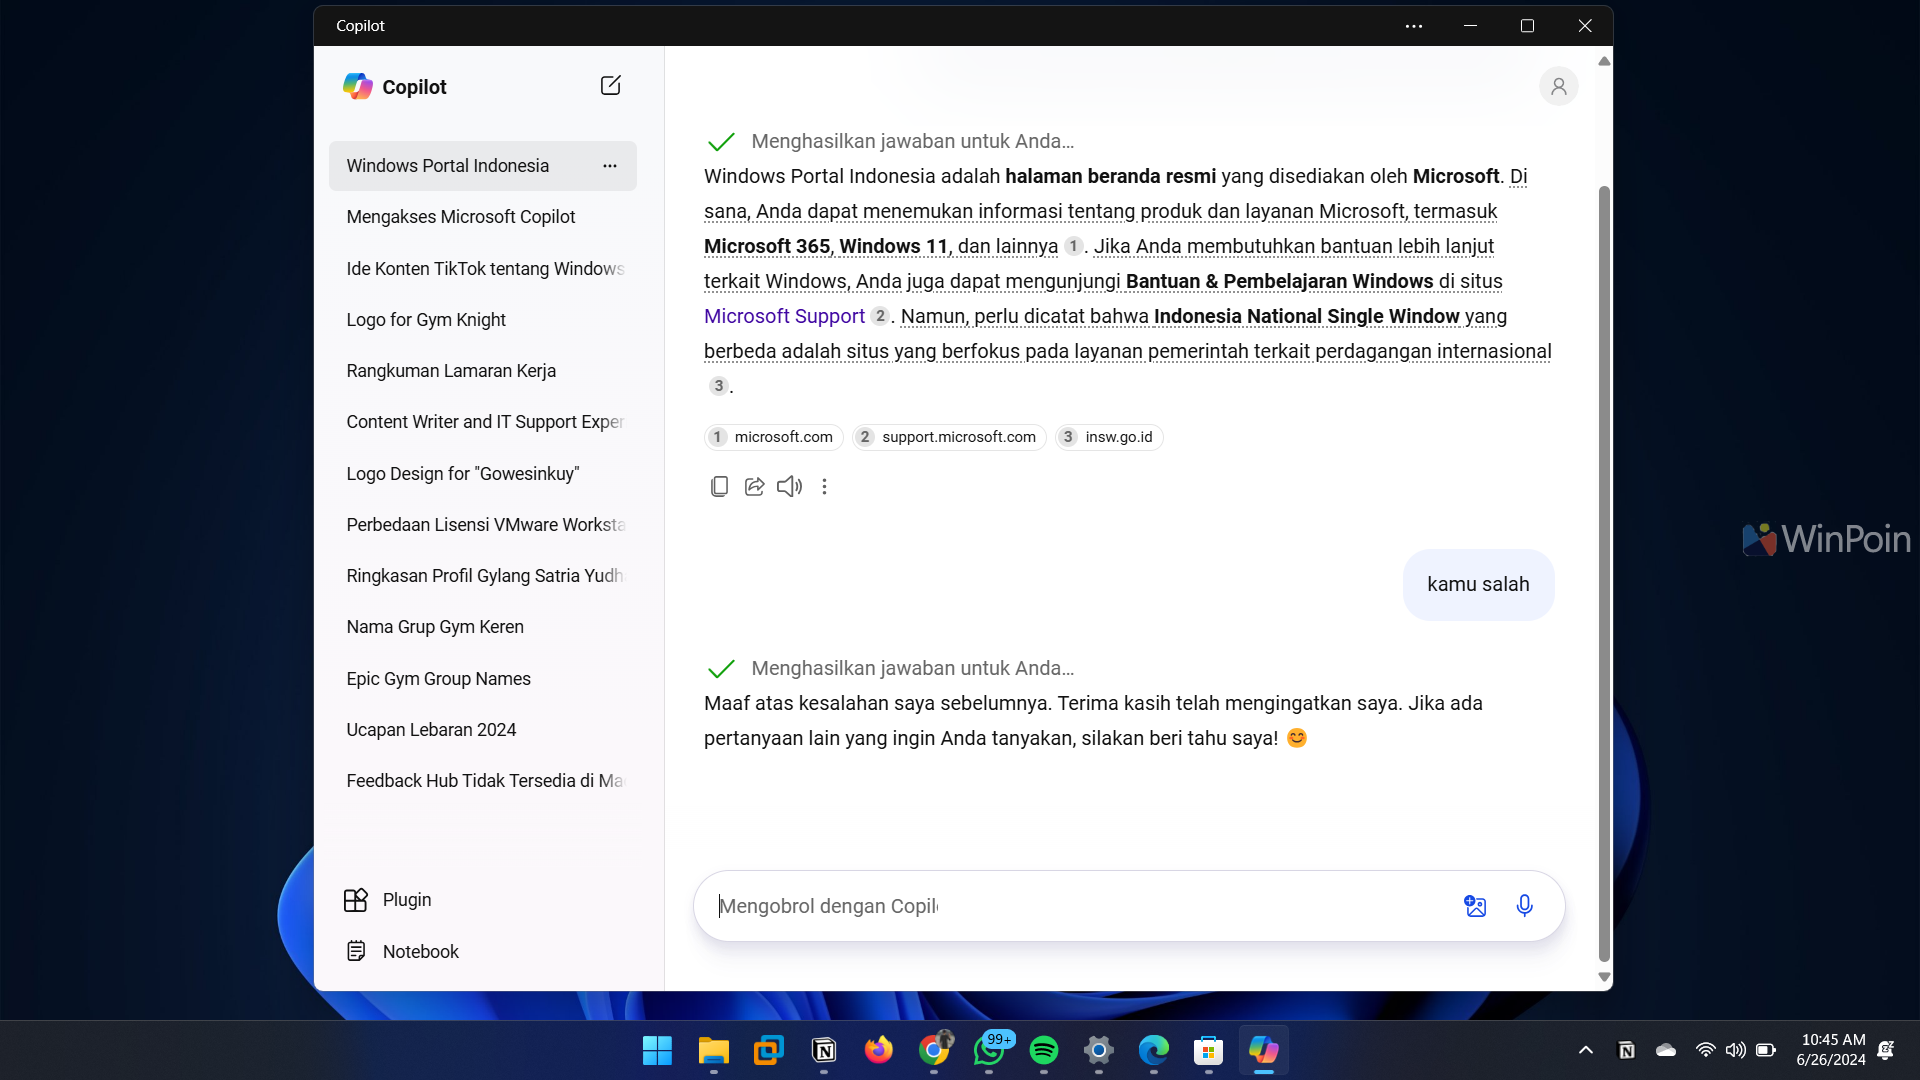Image resolution: width=1920 pixels, height=1080 pixels.
Task: Open the insw.go.id source chip
Action: (x=1109, y=437)
